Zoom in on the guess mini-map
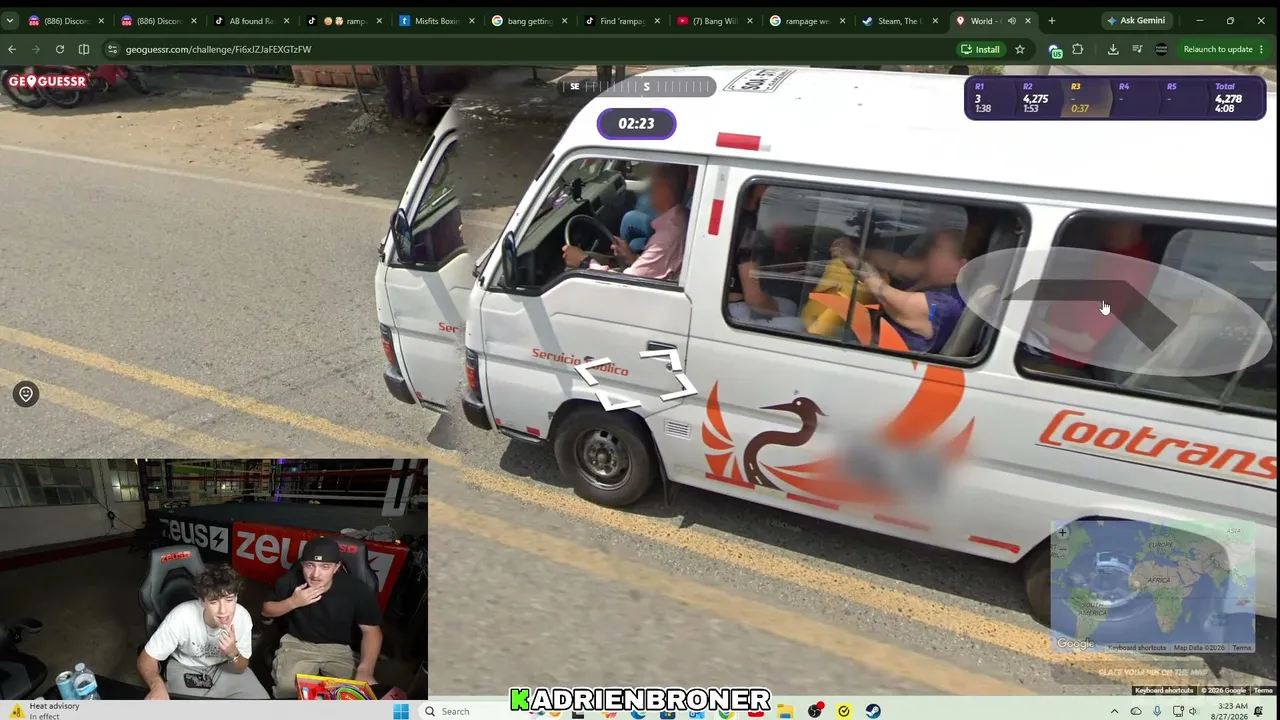1280x720 pixels. (x=1062, y=532)
